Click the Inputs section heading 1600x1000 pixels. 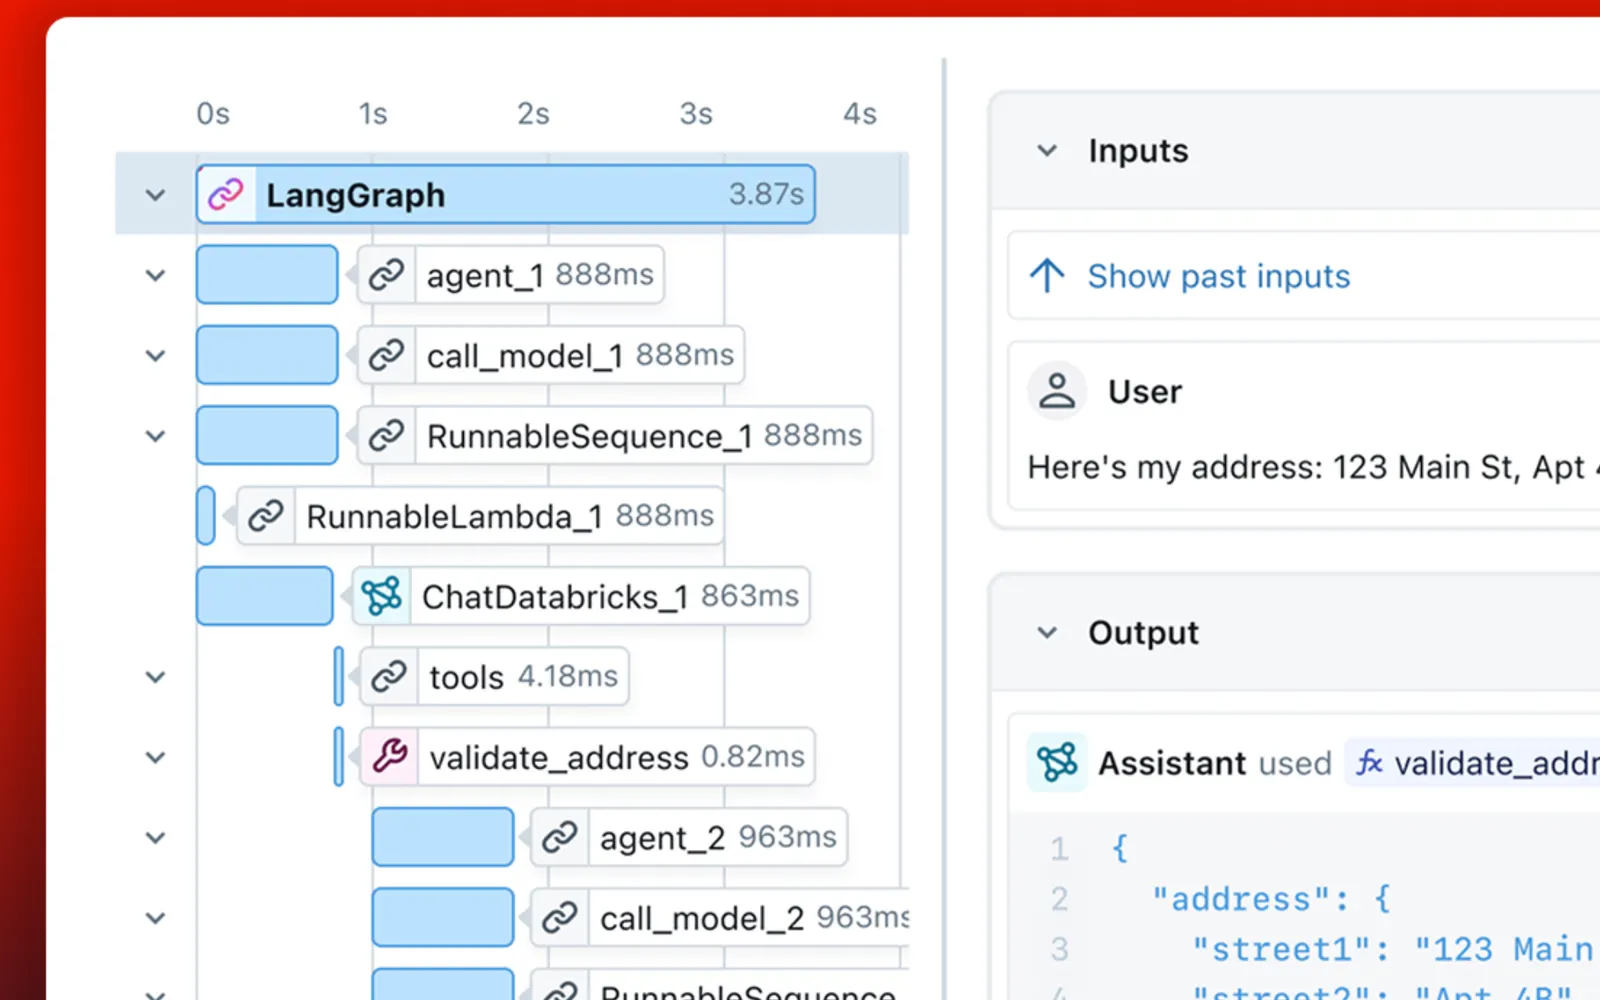[x=1138, y=151]
